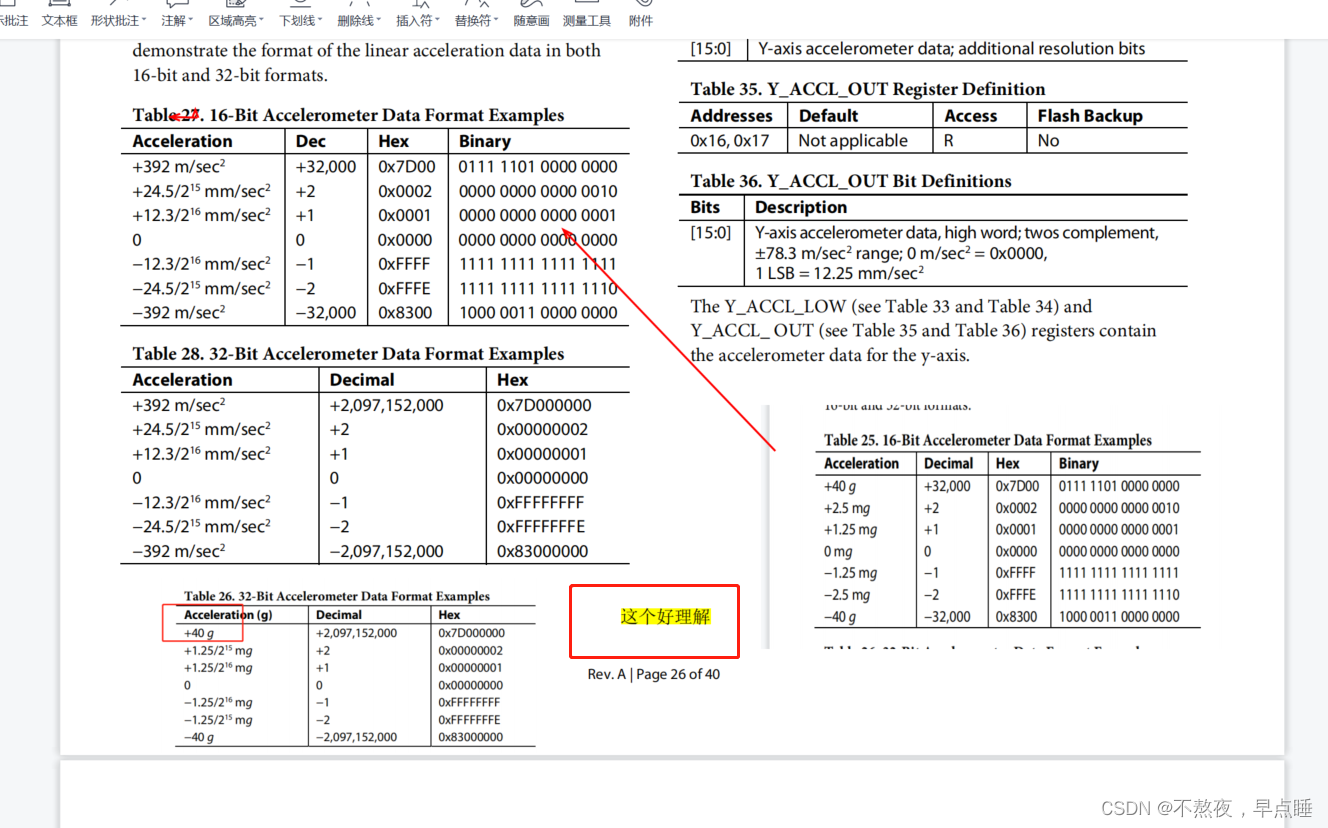
Task: Click the 'Y_ACCL_LOW (see Table 33 and Table 34)' paragraph line
Action: click(891, 306)
